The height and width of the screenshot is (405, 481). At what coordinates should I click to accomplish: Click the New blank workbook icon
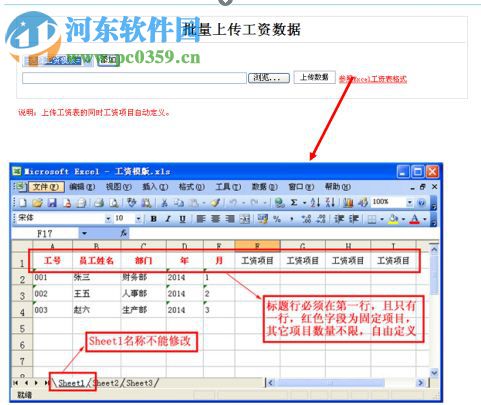click(23, 202)
